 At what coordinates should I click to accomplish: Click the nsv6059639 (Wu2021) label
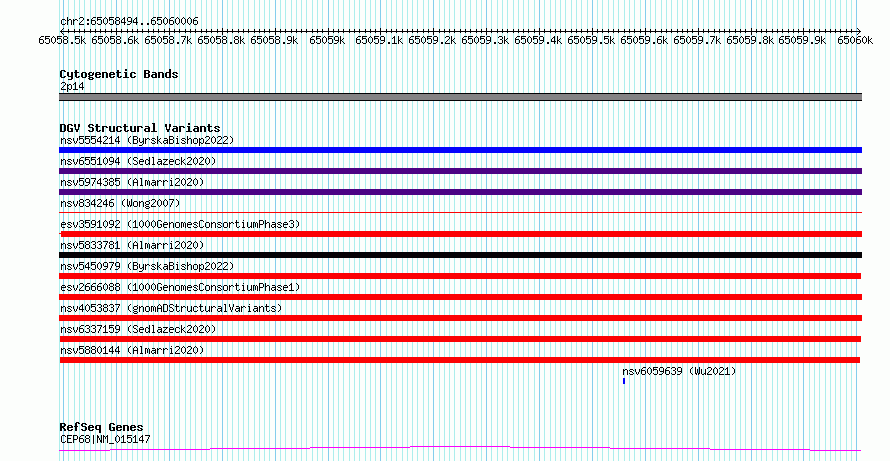point(679,371)
